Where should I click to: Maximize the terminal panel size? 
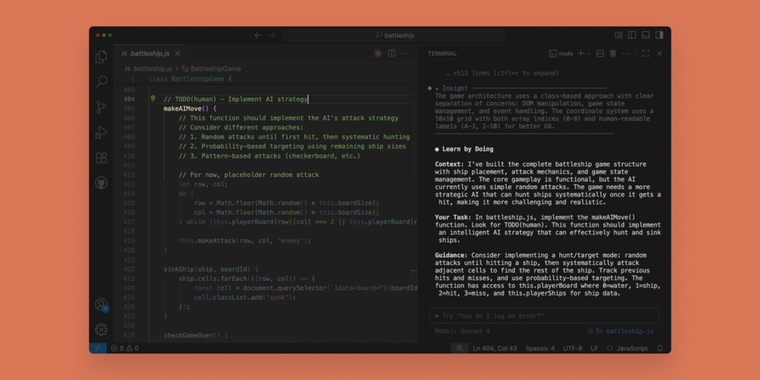click(x=646, y=54)
